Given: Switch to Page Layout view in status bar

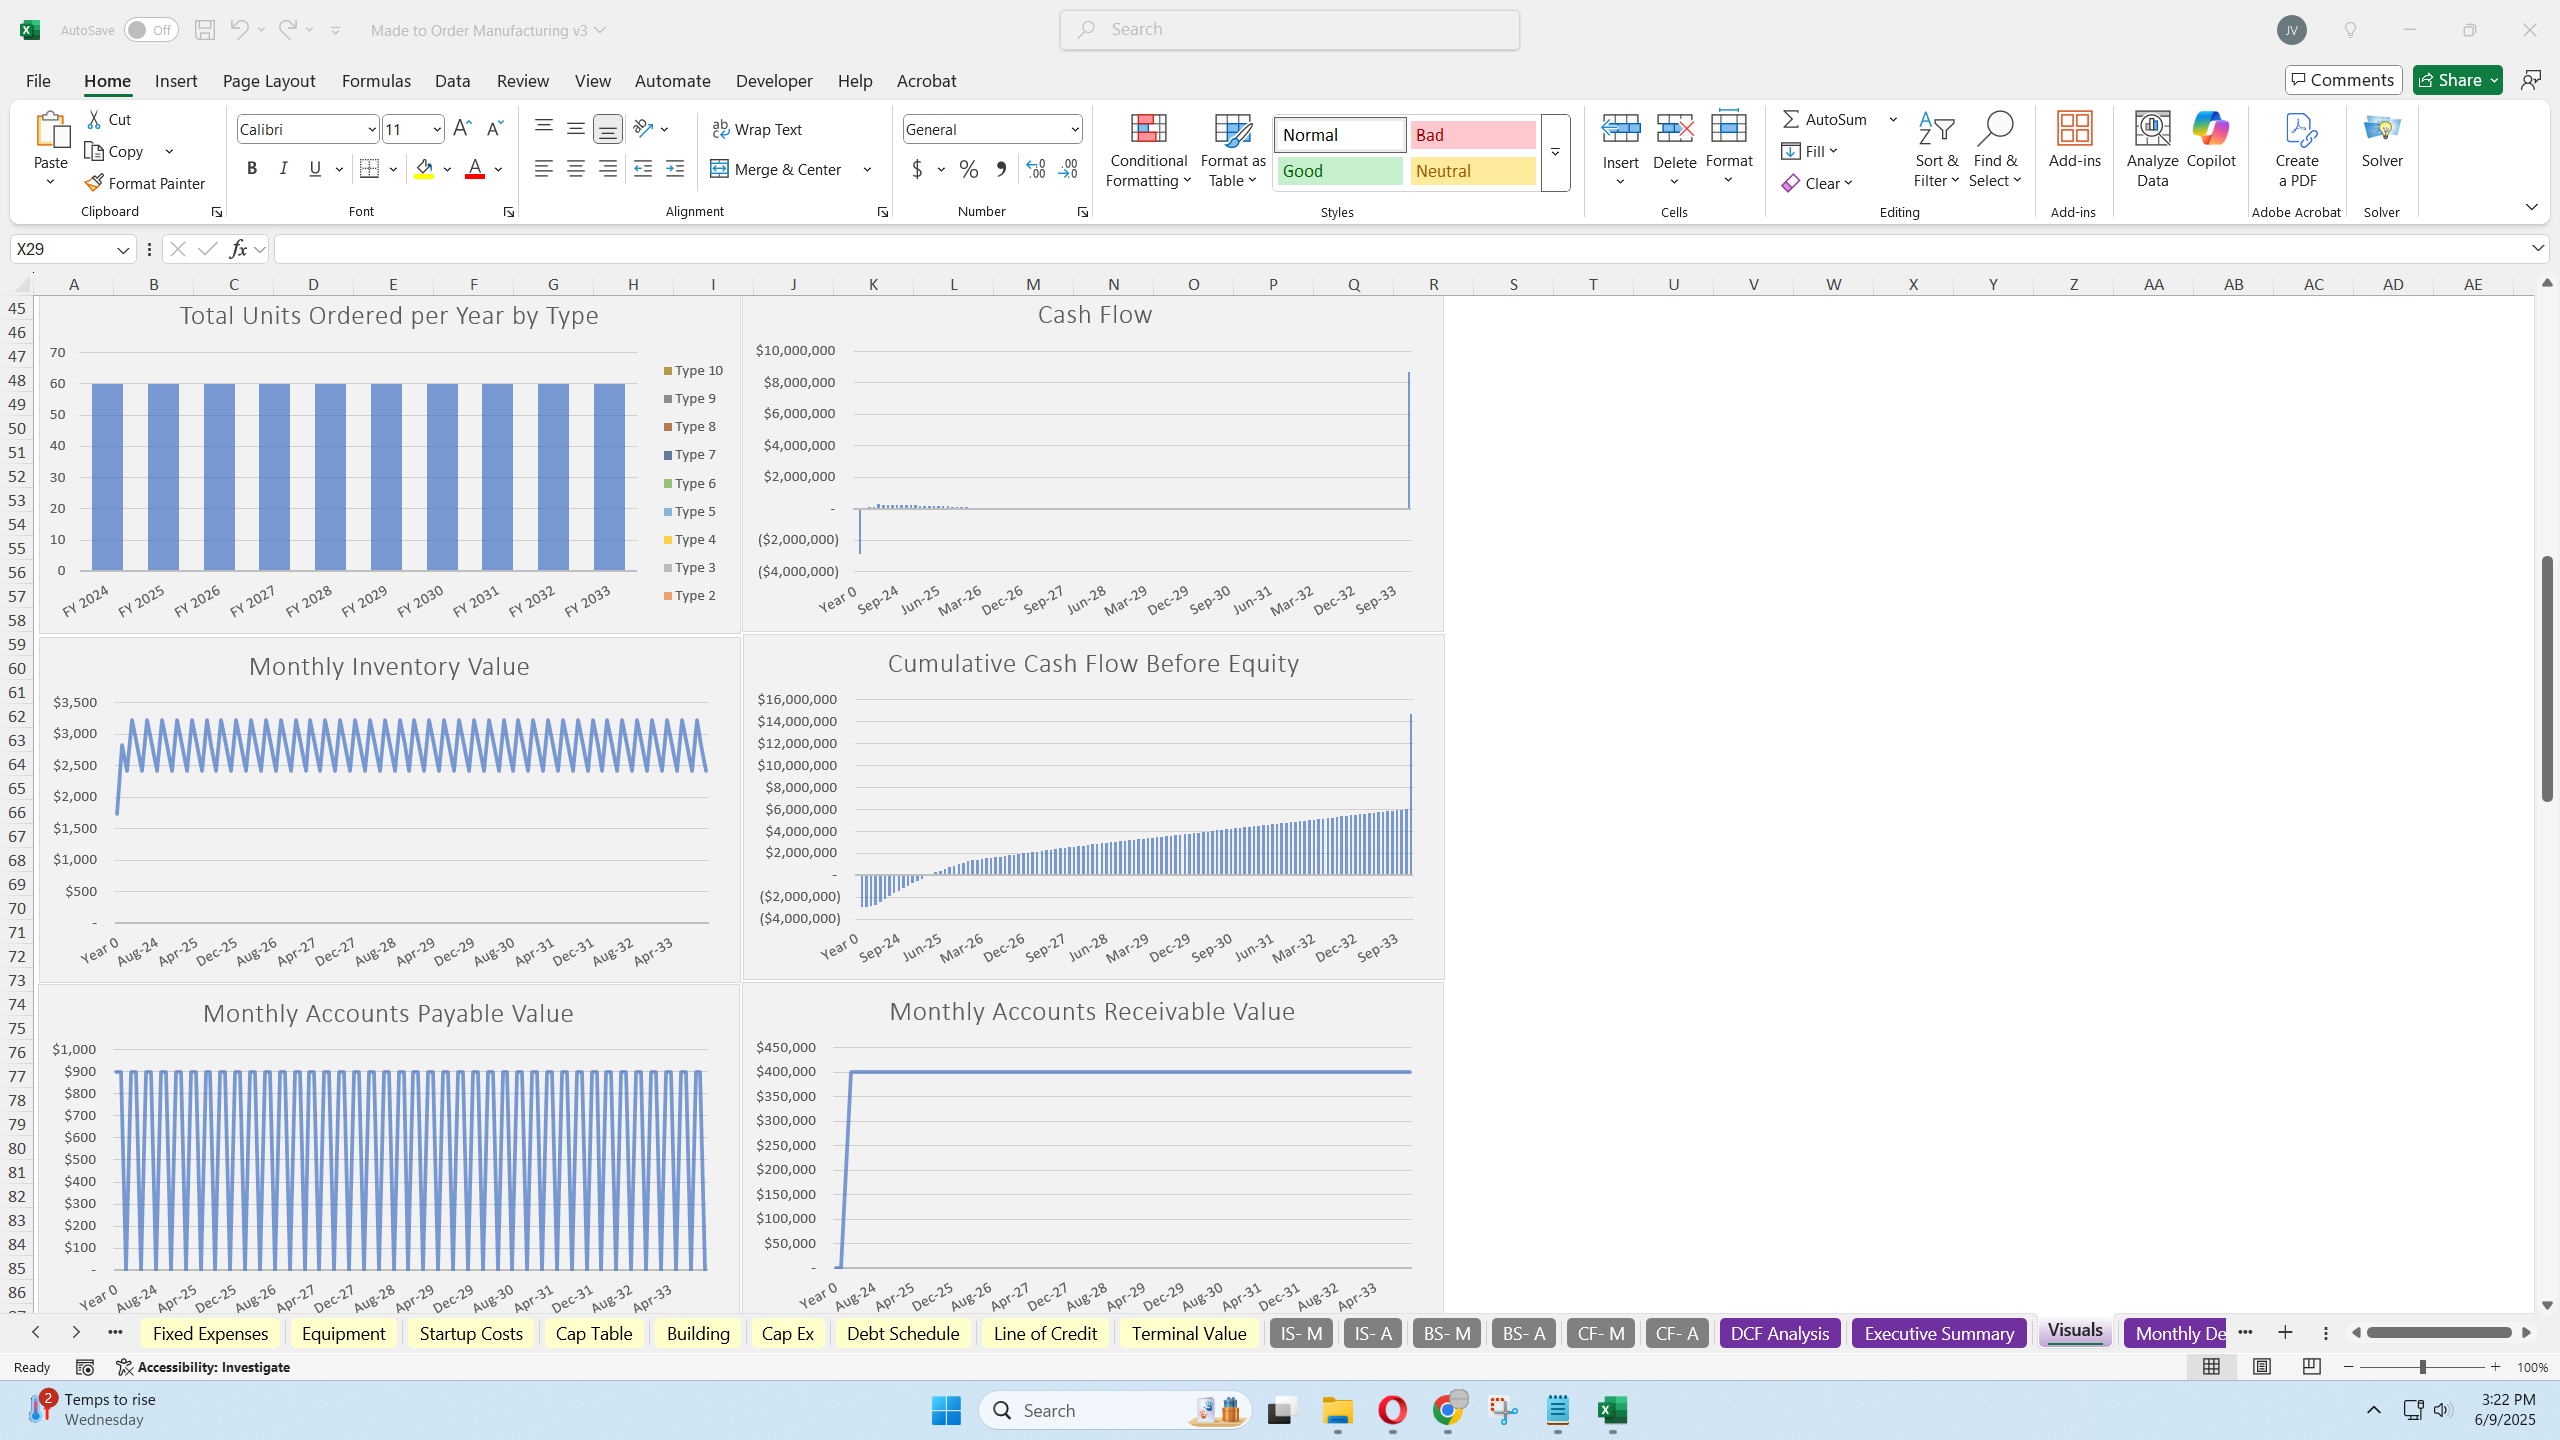Looking at the screenshot, I should [x=2261, y=1367].
